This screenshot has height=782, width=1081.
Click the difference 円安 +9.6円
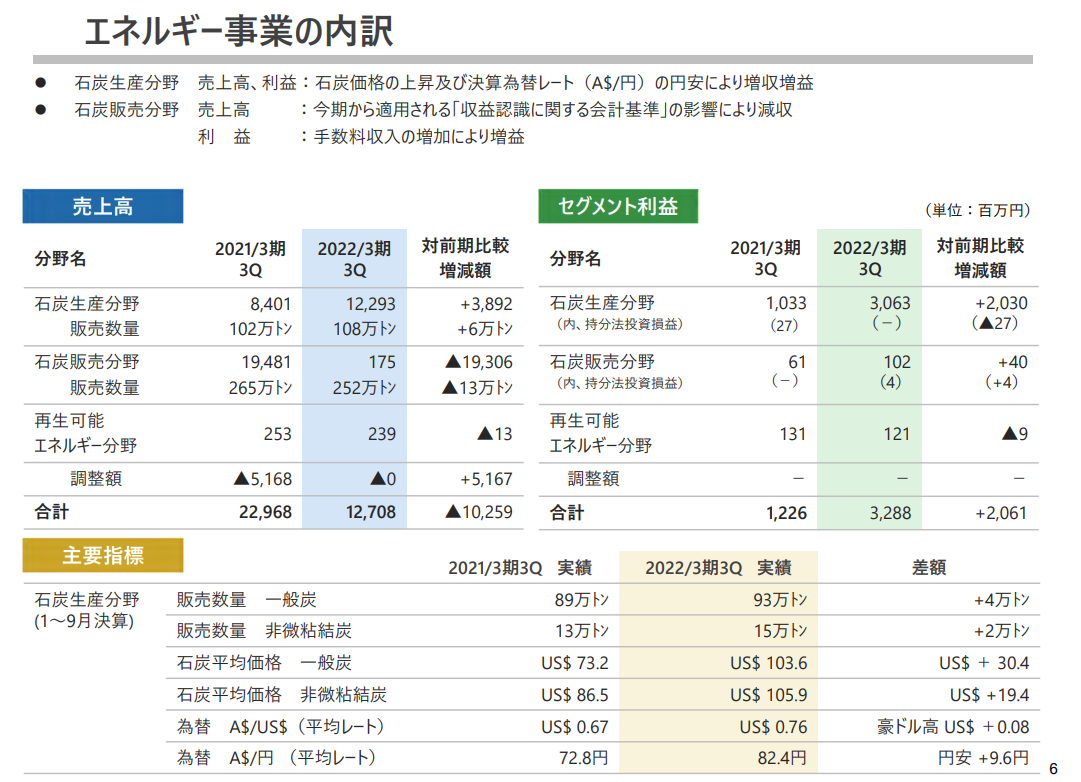click(x=983, y=758)
